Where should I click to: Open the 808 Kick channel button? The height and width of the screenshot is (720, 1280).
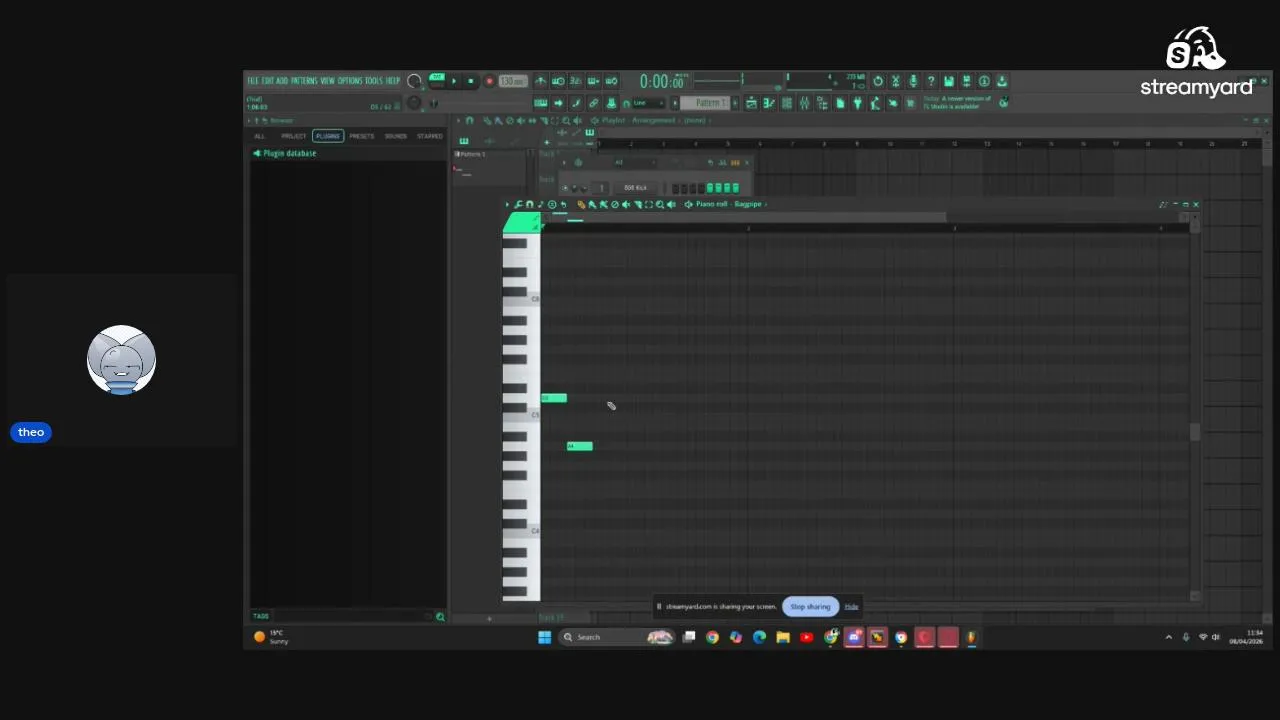635,188
